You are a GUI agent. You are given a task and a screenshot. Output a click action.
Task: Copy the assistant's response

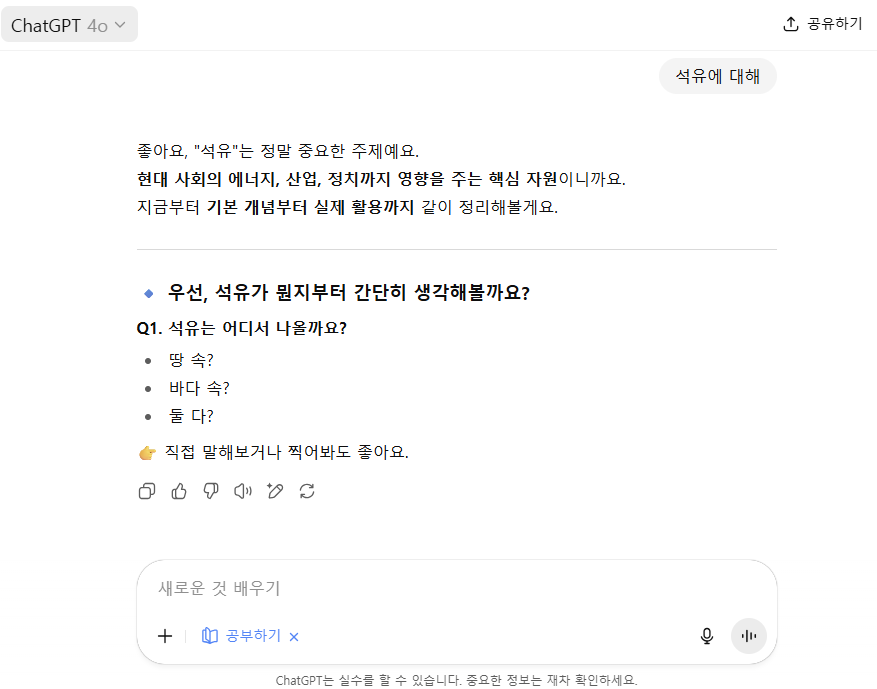pos(147,491)
